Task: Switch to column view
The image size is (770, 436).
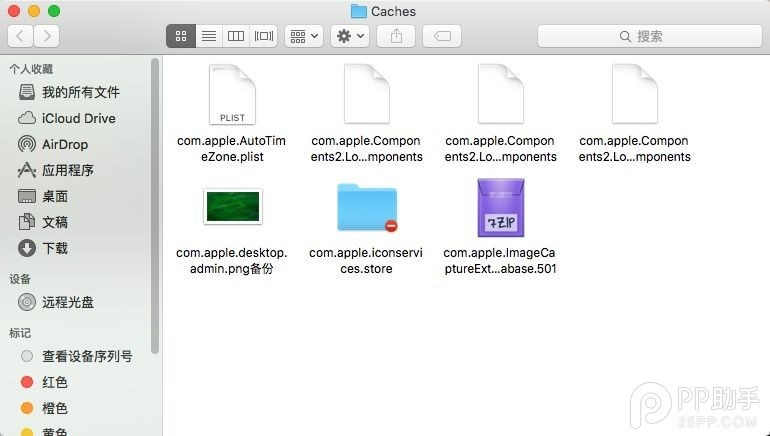Action: (236, 36)
